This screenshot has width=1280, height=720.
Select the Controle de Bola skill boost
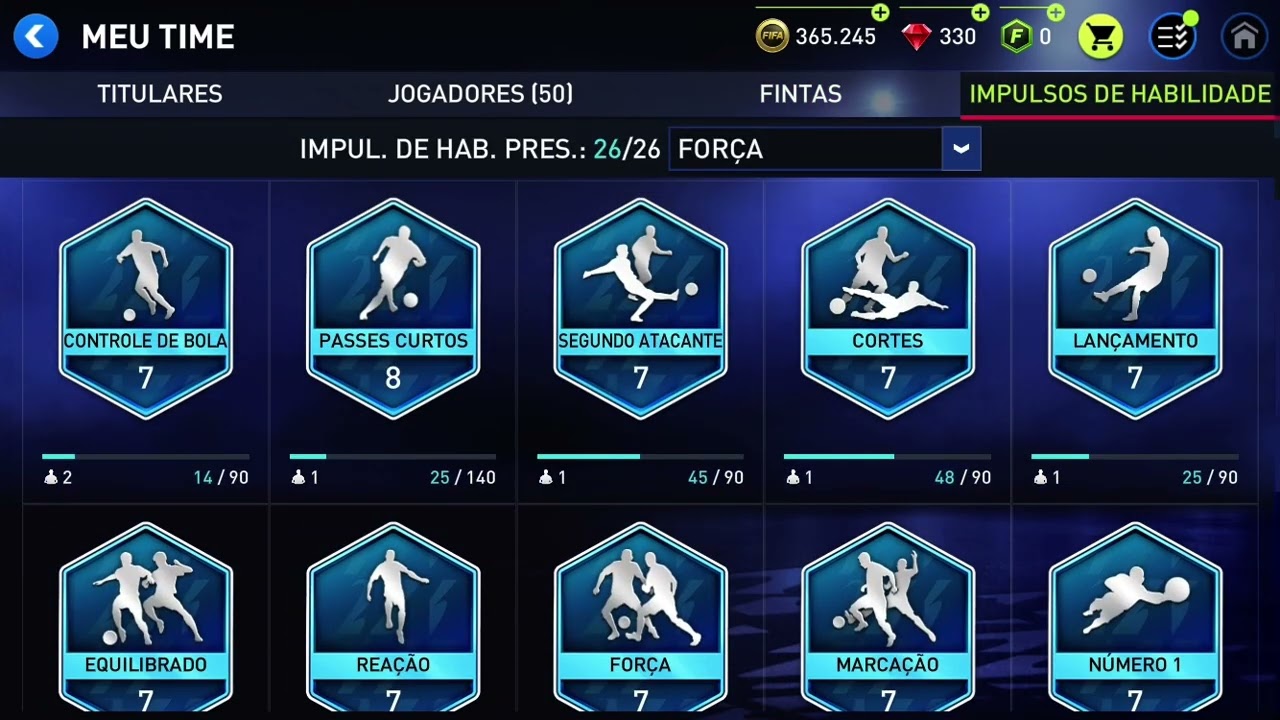click(146, 308)
